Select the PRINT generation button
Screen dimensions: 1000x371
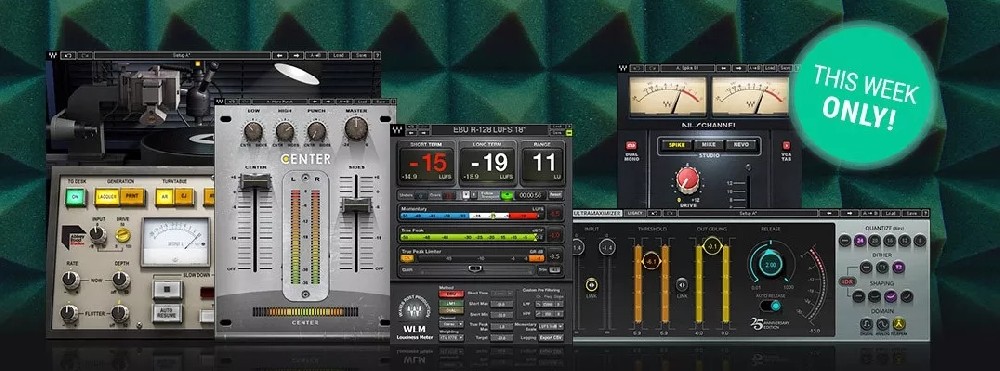point(133,196)
